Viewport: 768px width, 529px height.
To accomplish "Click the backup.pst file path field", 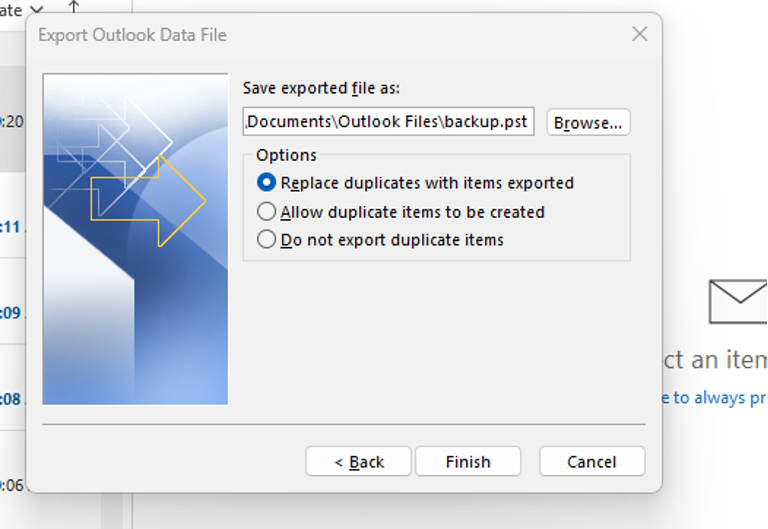I will [x=388, y=121].
